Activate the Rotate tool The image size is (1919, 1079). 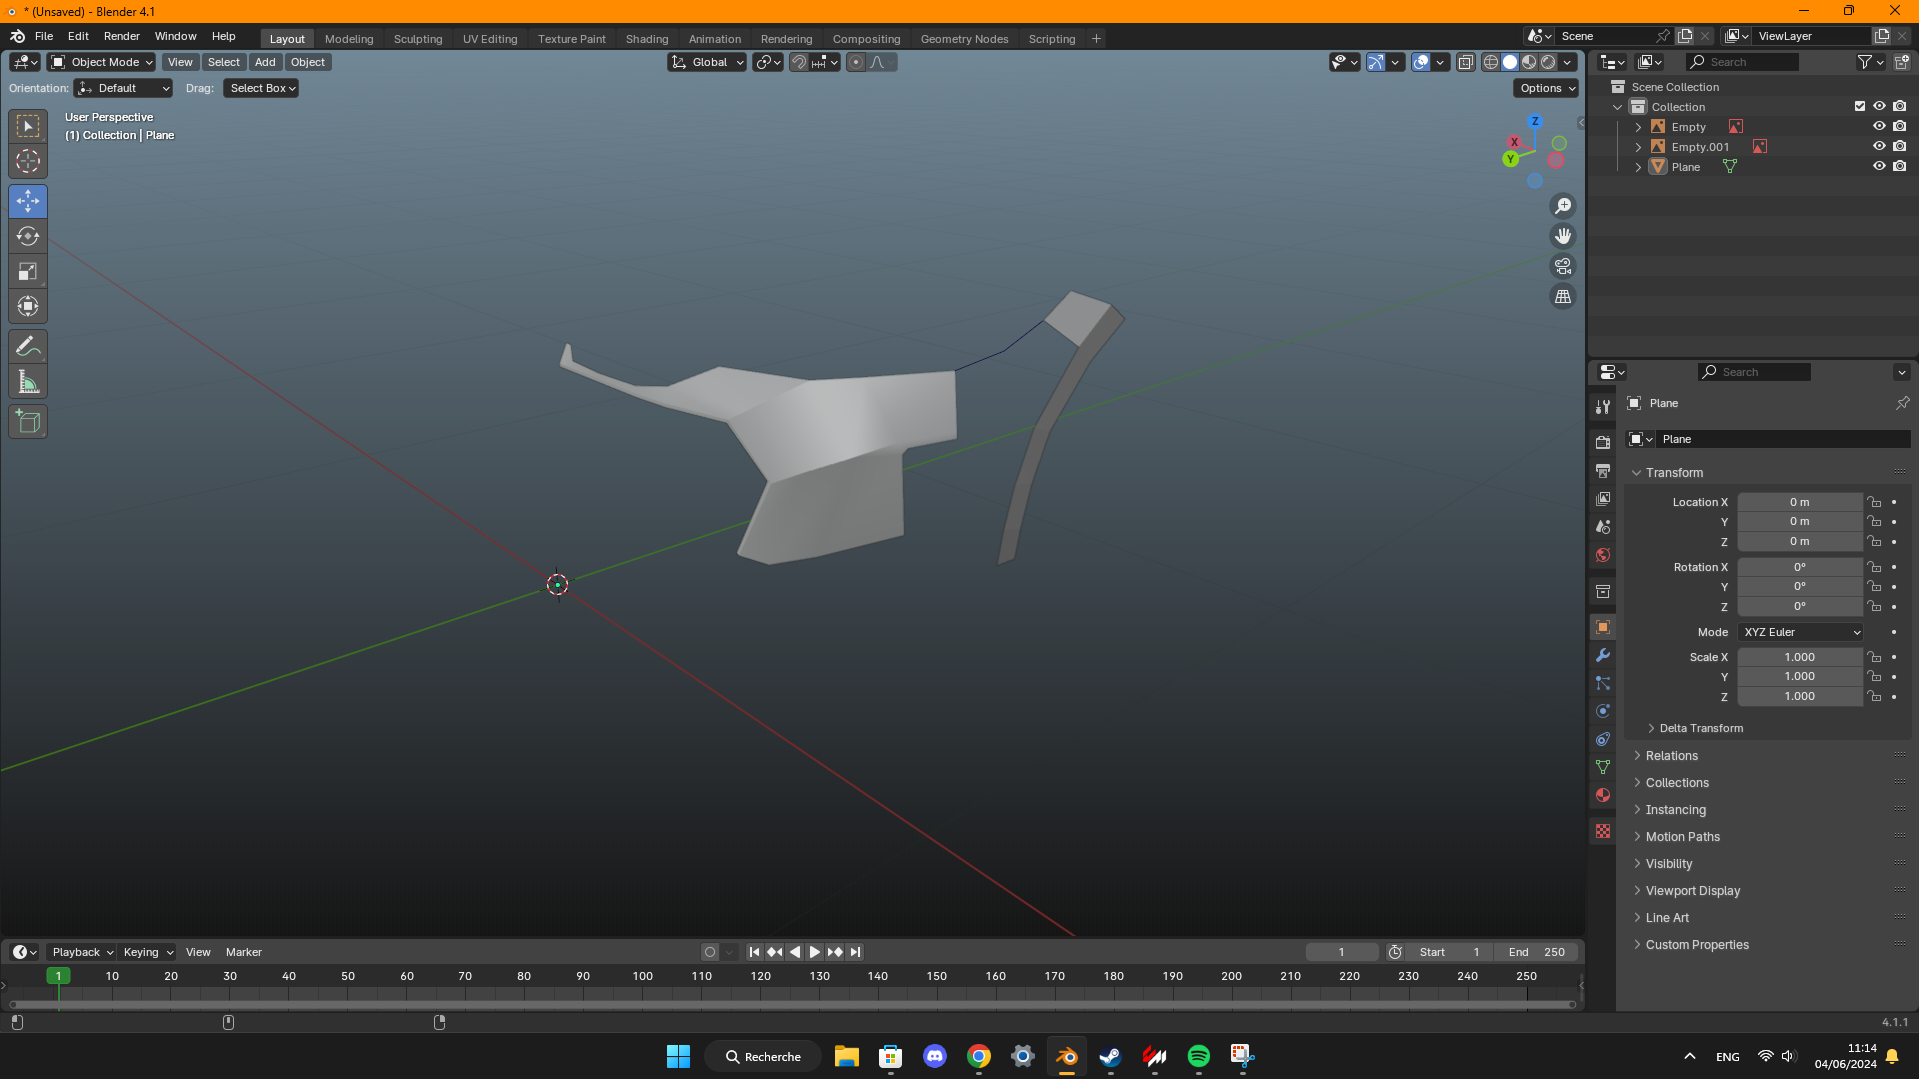(x=28, y=236)
